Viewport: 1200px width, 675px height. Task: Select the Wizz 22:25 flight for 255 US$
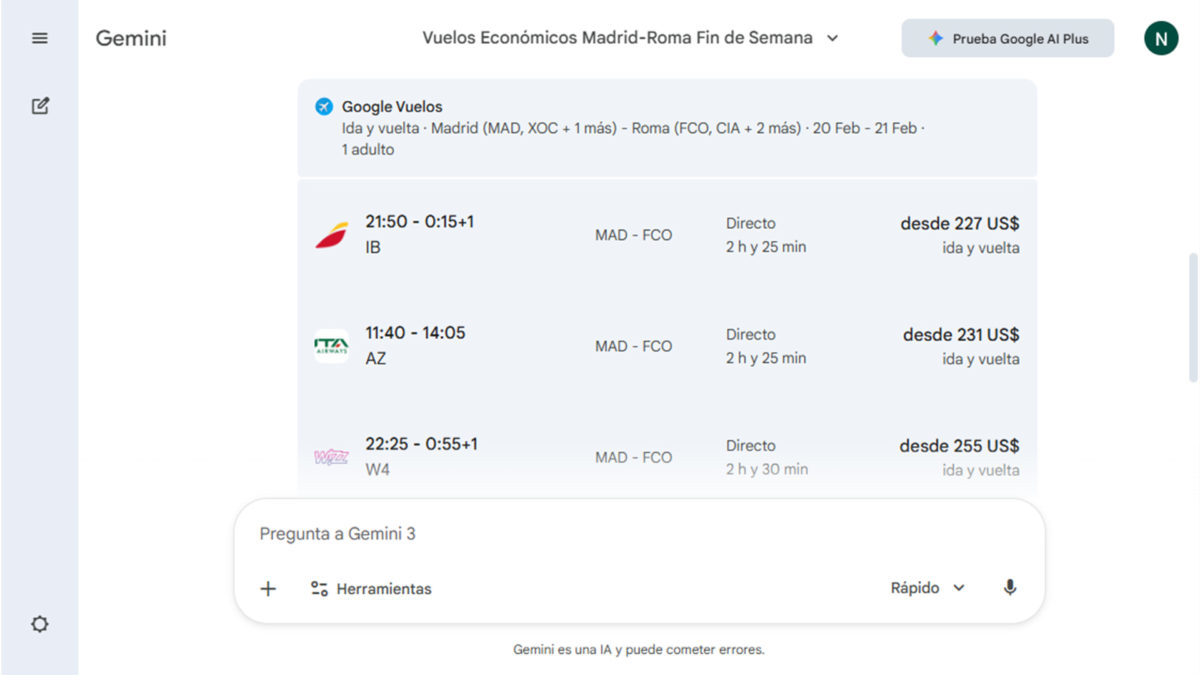(x=667, y=457)
